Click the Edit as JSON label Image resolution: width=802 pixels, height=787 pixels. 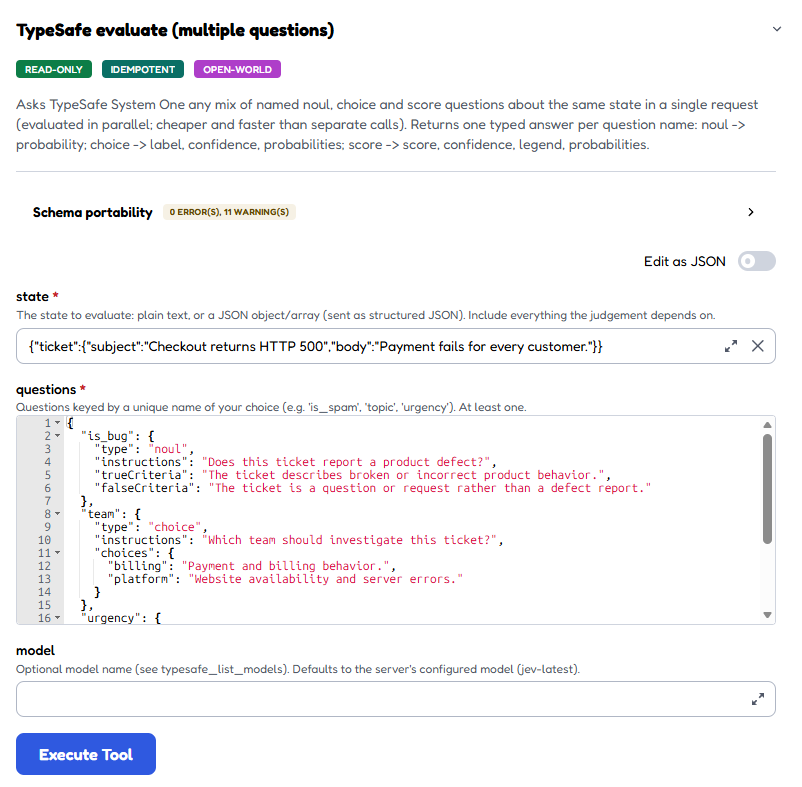tap(684, 261)
